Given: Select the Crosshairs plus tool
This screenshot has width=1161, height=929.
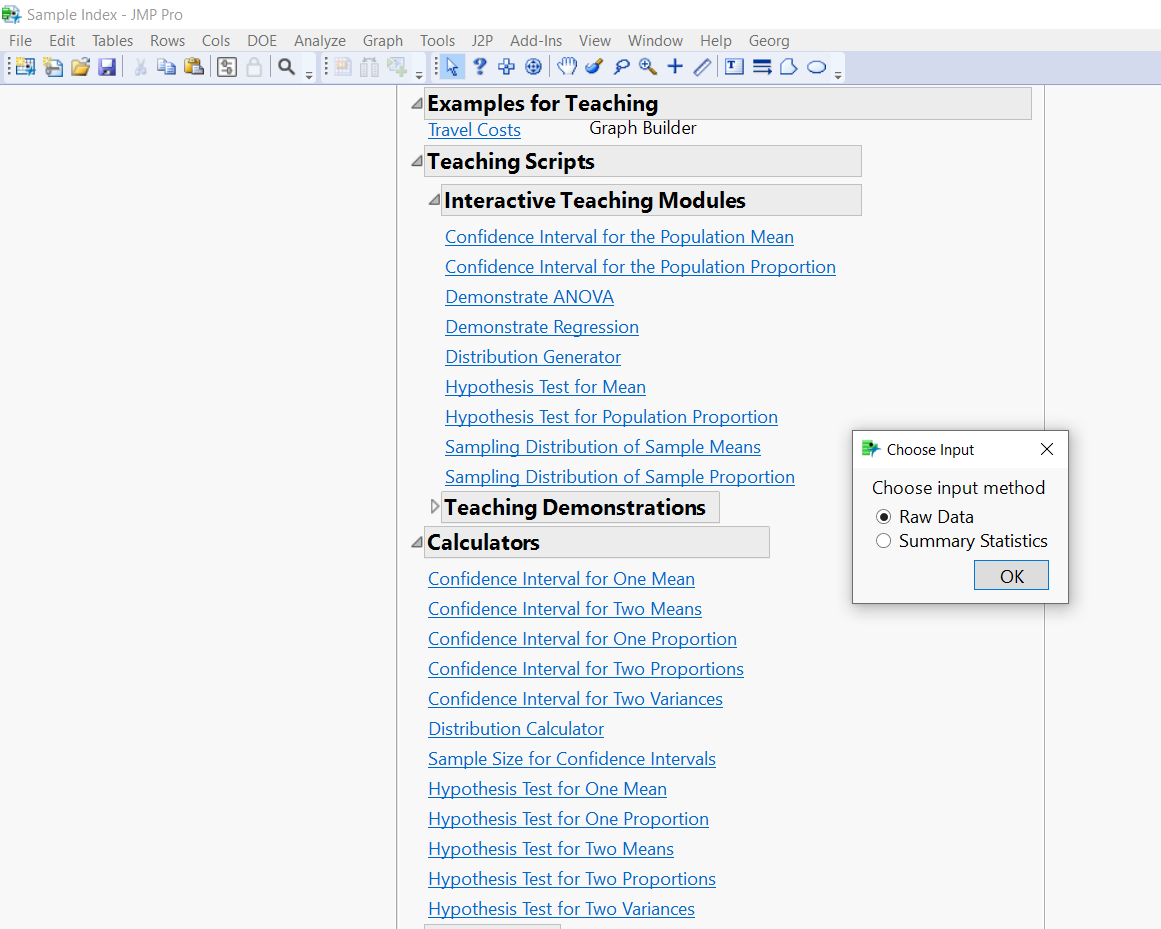Looking at the screenshot, I should click(675, 67).
